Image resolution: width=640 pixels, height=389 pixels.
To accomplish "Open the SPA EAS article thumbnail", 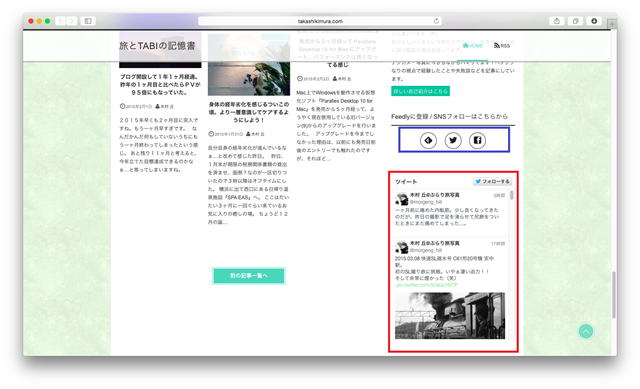I will [249, 64].
